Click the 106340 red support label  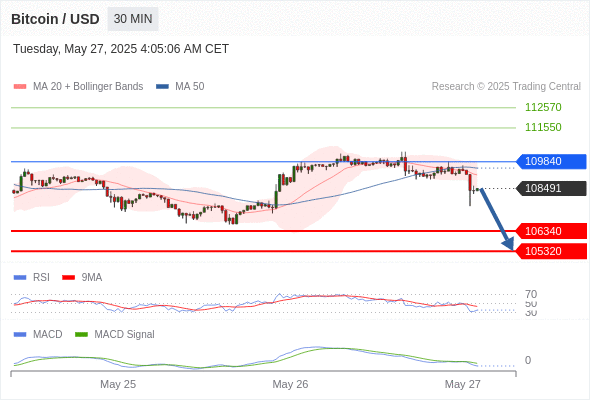click(551, 231)
